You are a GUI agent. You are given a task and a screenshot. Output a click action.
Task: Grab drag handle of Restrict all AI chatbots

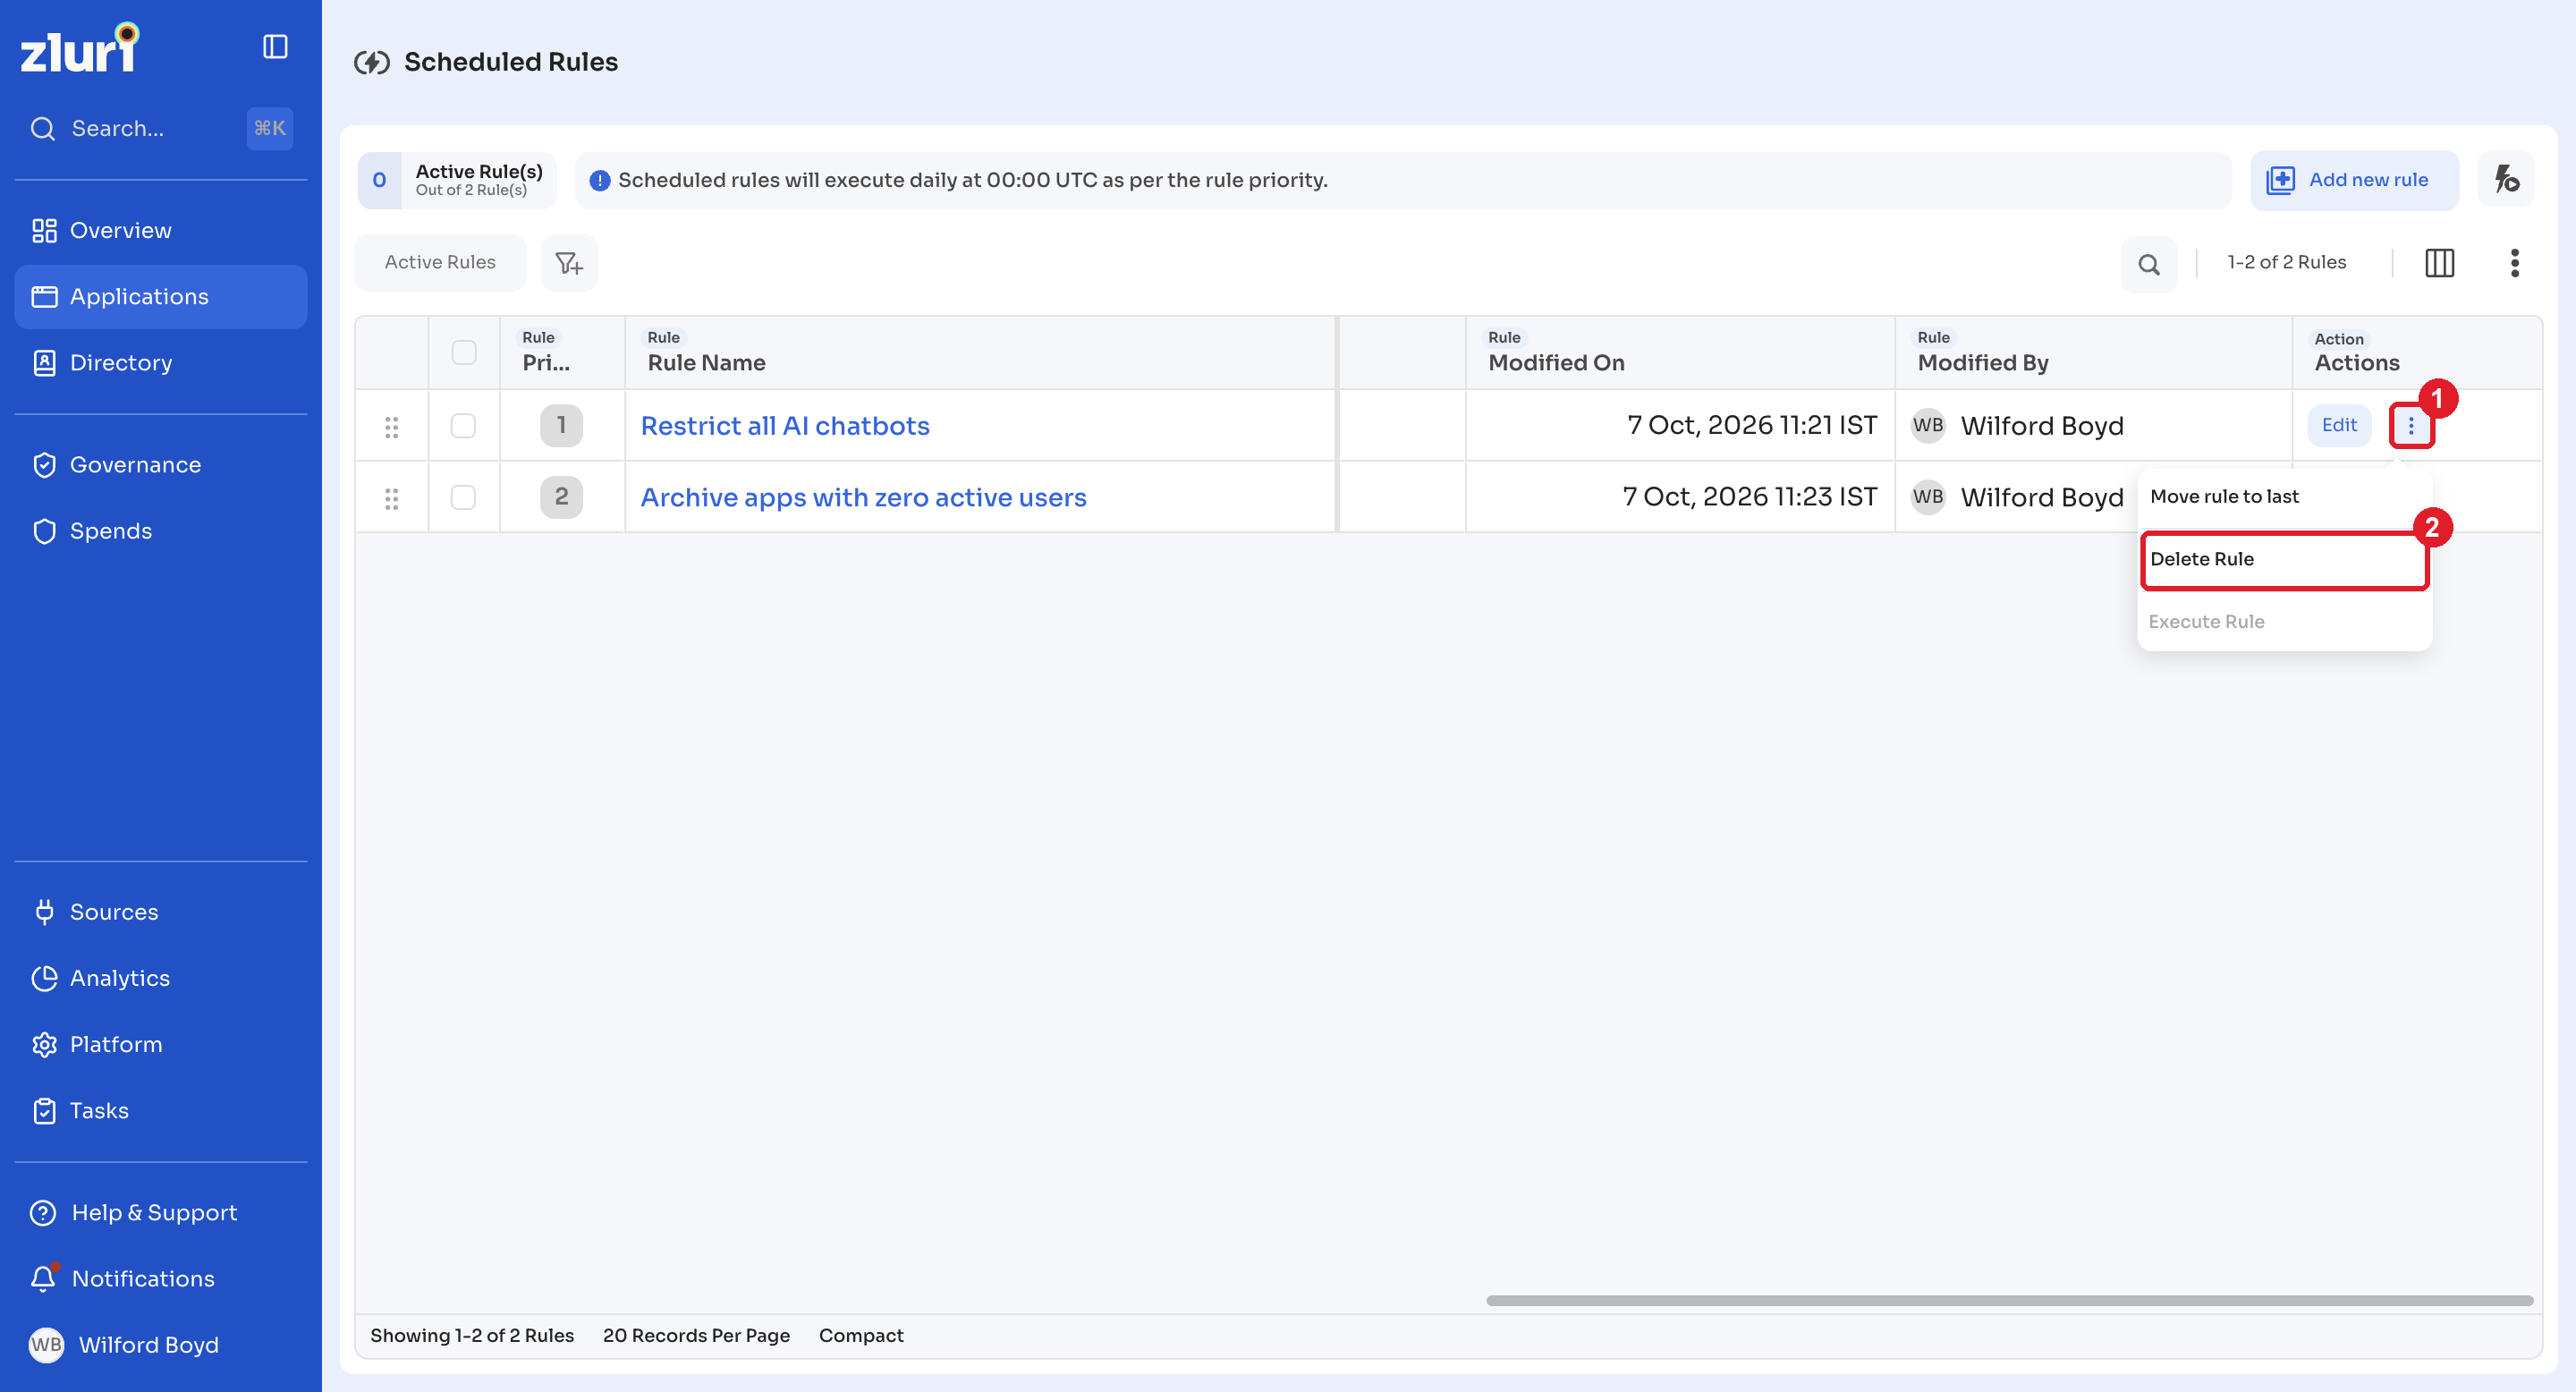click(x=392, y=427)
